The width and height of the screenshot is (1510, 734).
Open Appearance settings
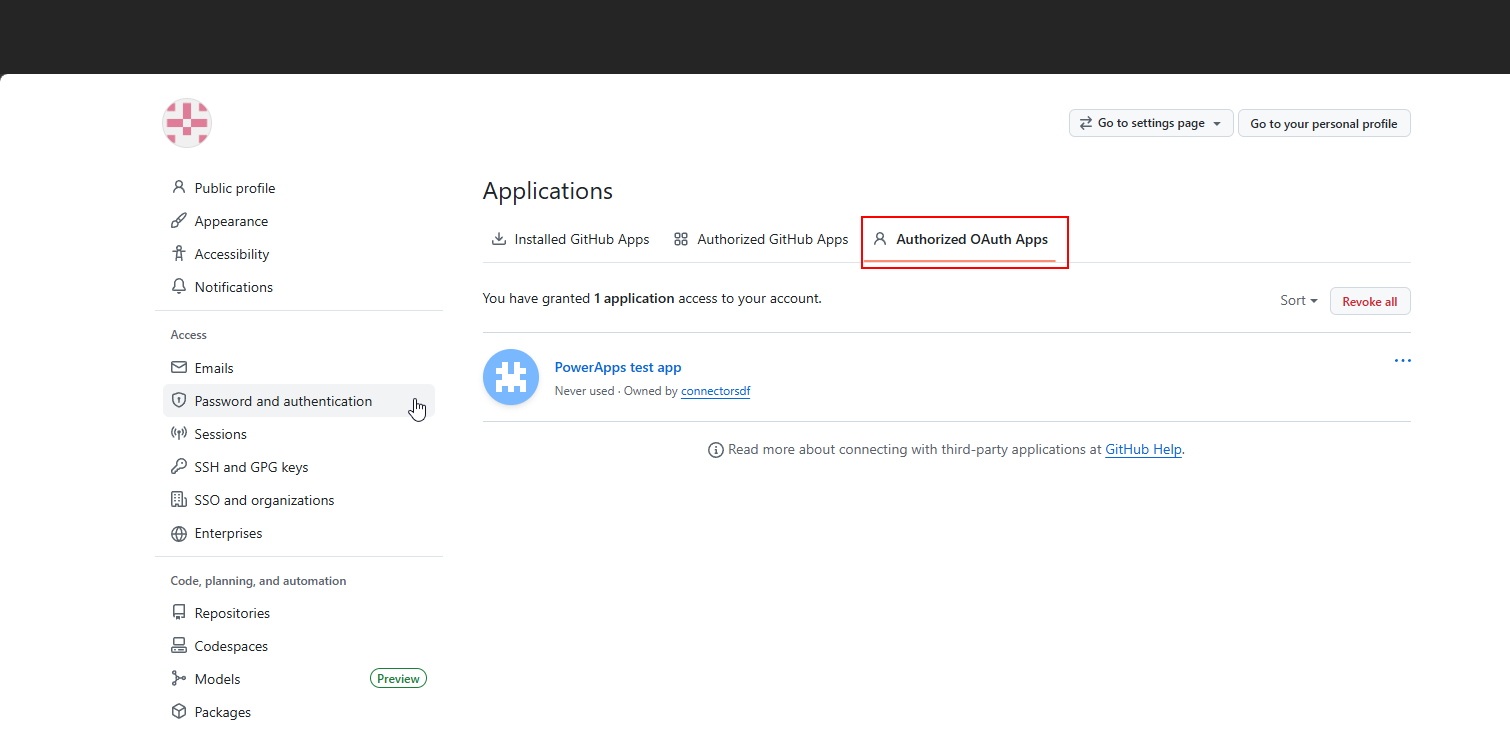[x=299, y=221]
